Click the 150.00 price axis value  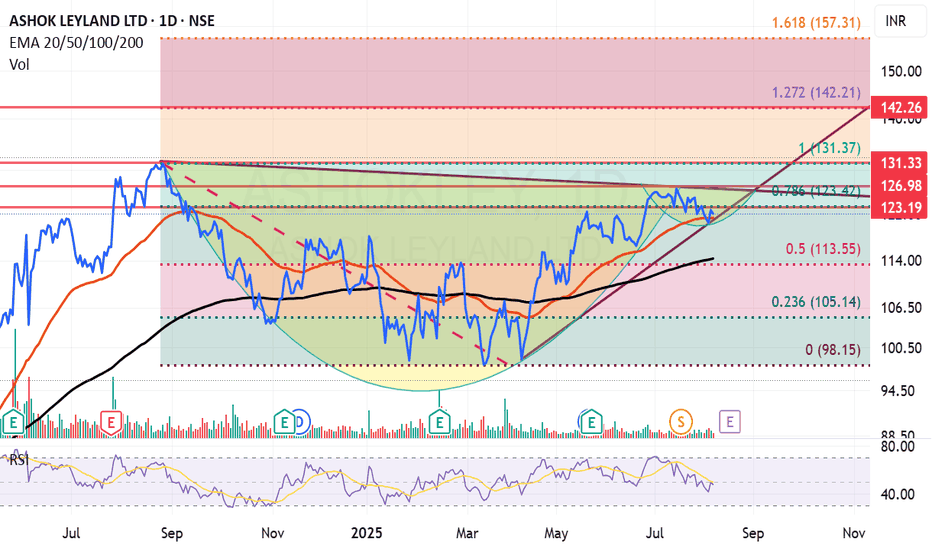(901, 72)
